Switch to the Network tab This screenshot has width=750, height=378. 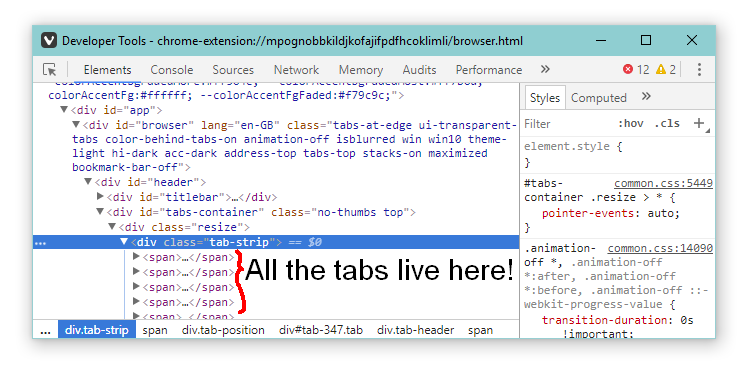[x=296, y=70]
